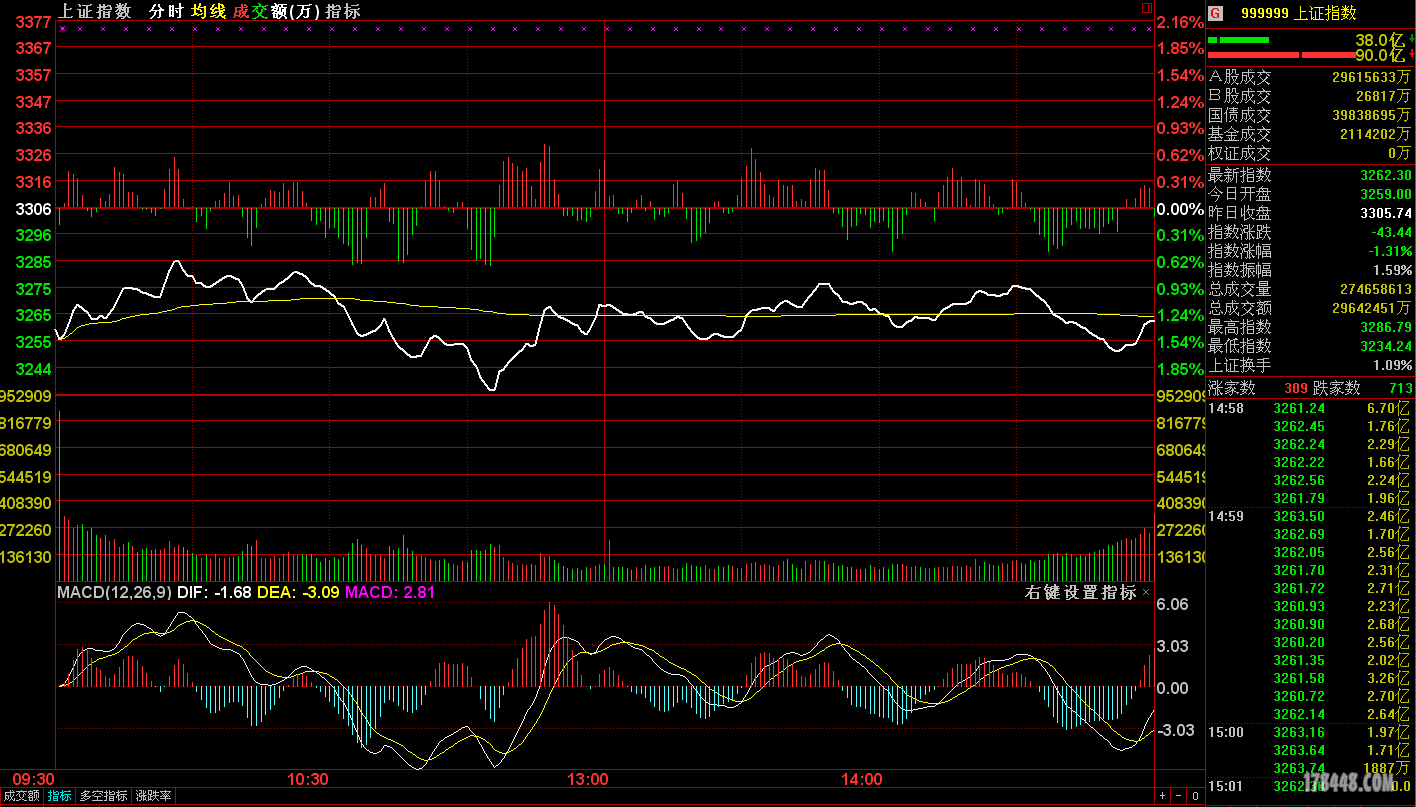The image size is (1416, 807).
Task: Click the red down arrow beside 90.0亿
Action: (x=1411, y=55)
